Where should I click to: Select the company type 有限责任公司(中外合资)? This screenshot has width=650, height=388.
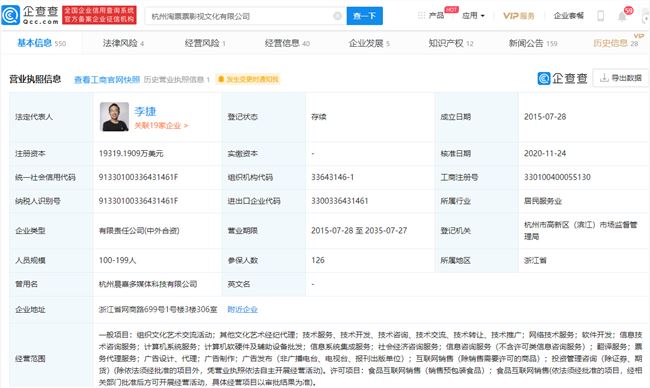(139, 230)
